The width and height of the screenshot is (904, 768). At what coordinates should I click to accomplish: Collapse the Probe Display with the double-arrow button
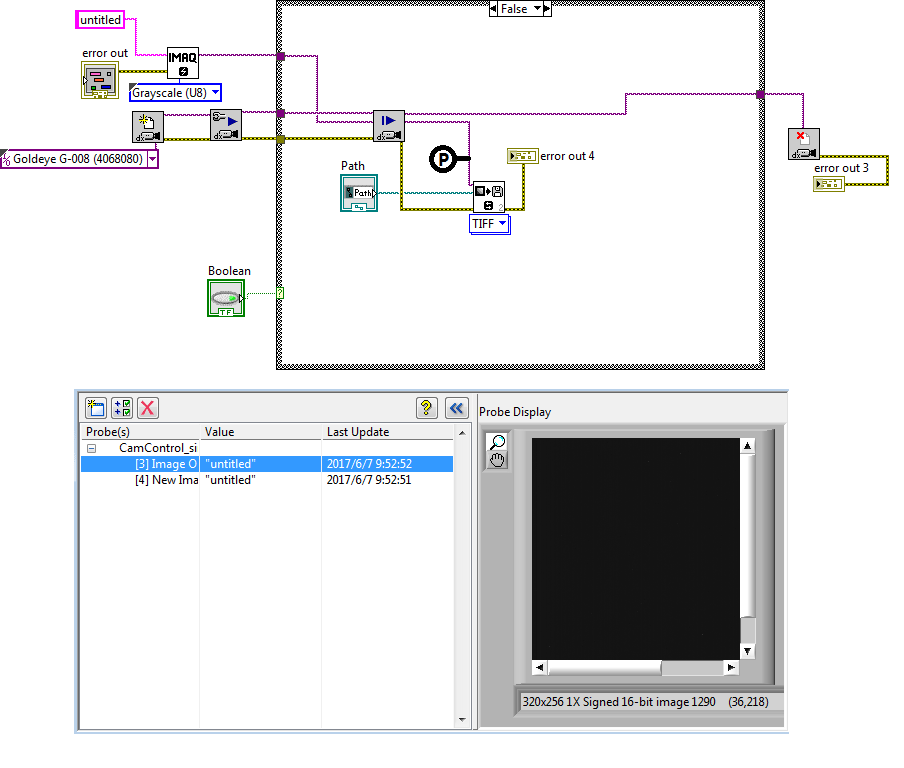[457, 408]
